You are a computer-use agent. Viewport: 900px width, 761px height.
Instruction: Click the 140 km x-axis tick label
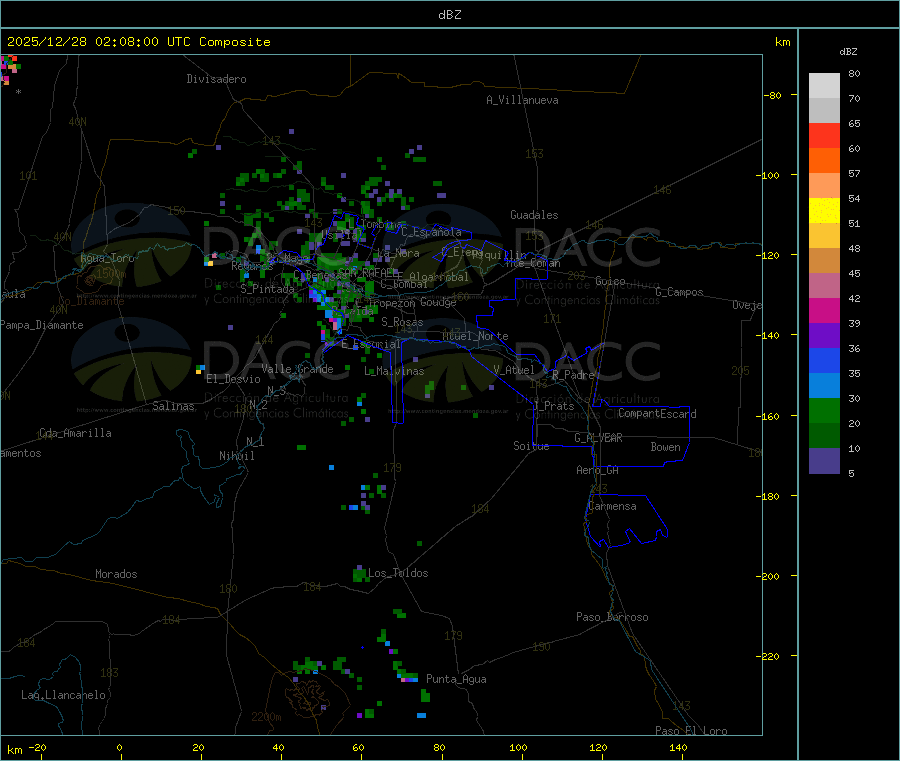[678, 747]
